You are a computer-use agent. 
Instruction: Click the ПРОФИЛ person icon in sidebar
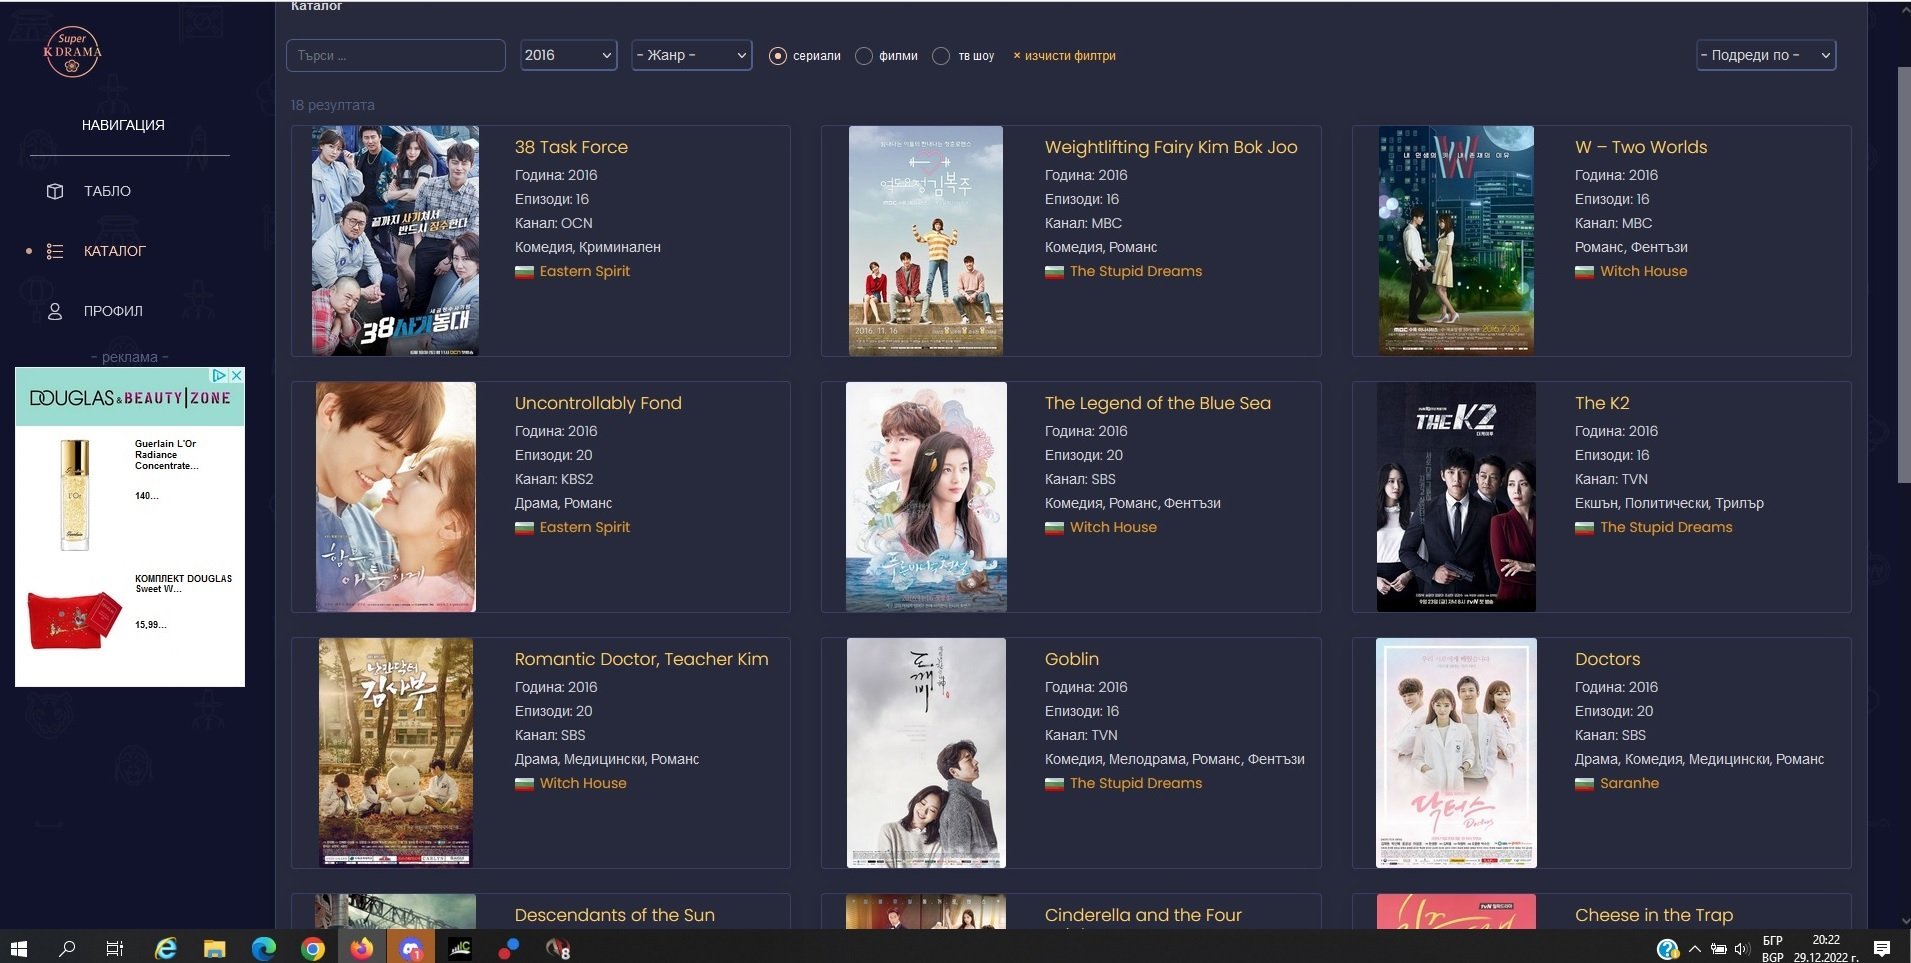click(55, 311)
